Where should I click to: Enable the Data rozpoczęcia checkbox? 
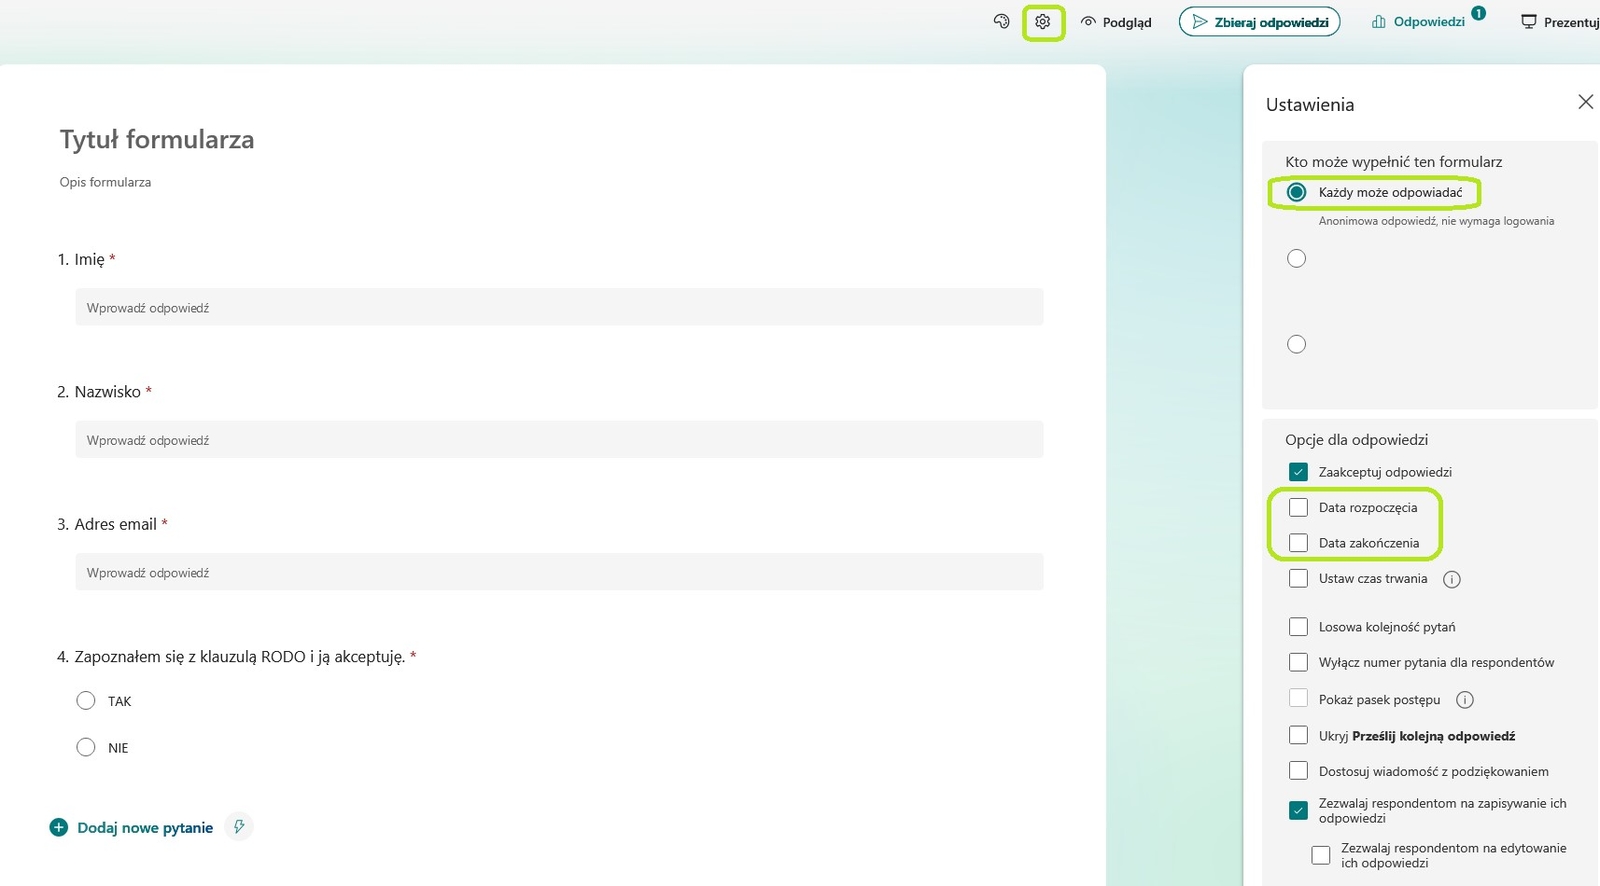(x=1298, y=507)
